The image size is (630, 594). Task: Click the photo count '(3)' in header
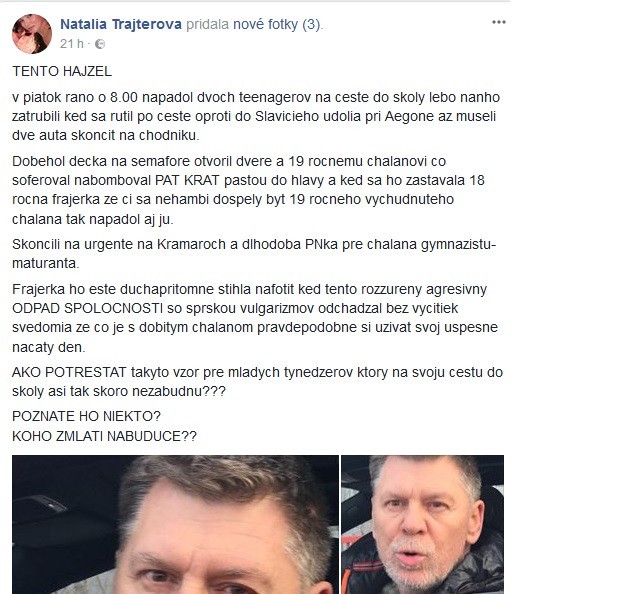click(312, 25)
